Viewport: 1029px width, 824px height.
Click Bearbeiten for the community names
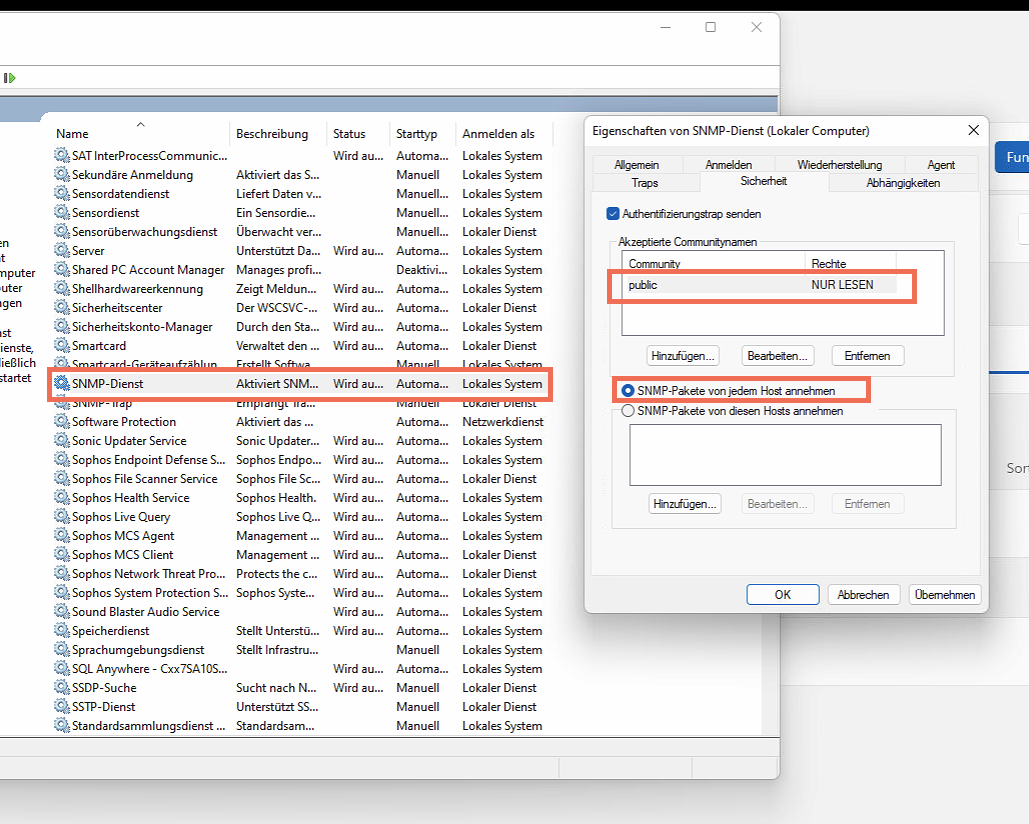click(777, 356)
